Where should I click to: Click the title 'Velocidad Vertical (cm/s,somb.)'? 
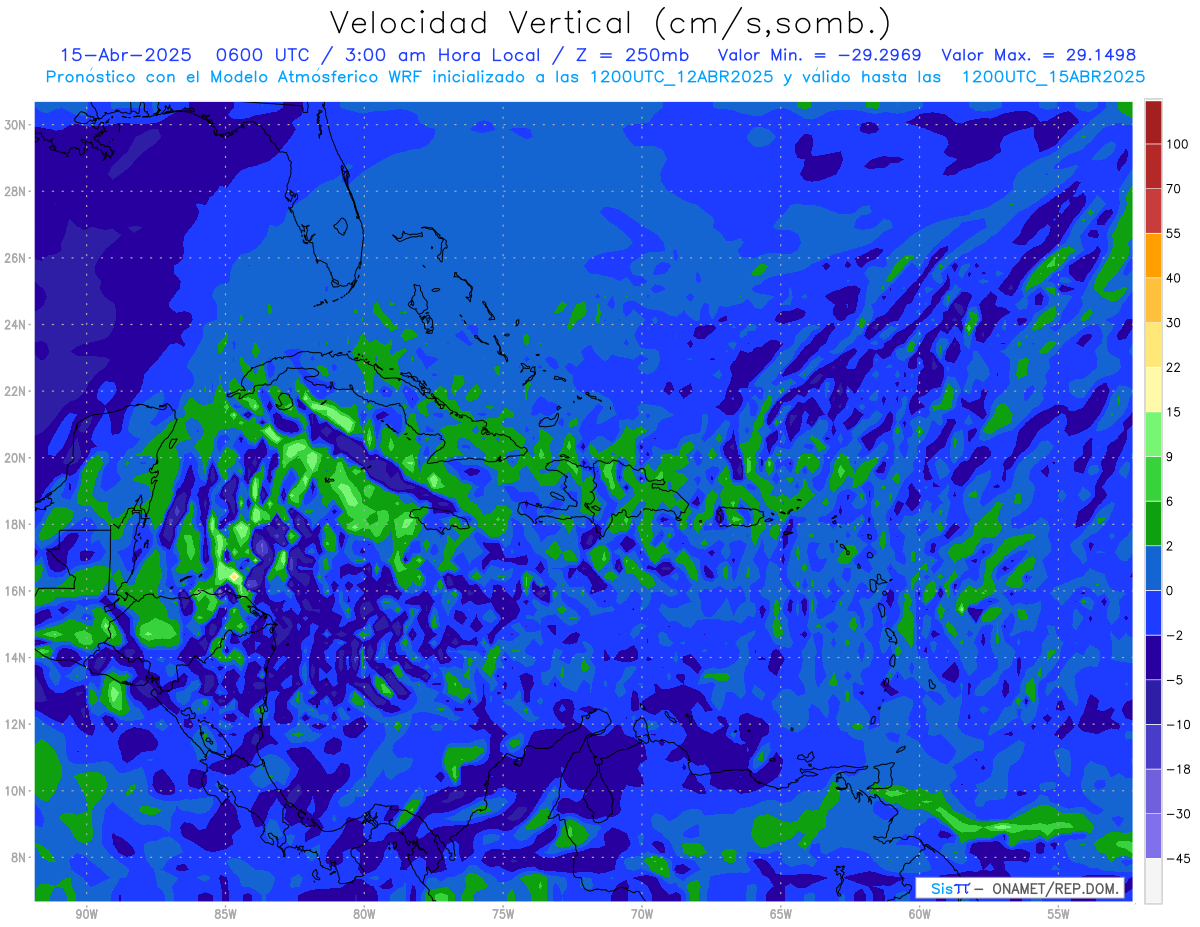coord(610,23)
